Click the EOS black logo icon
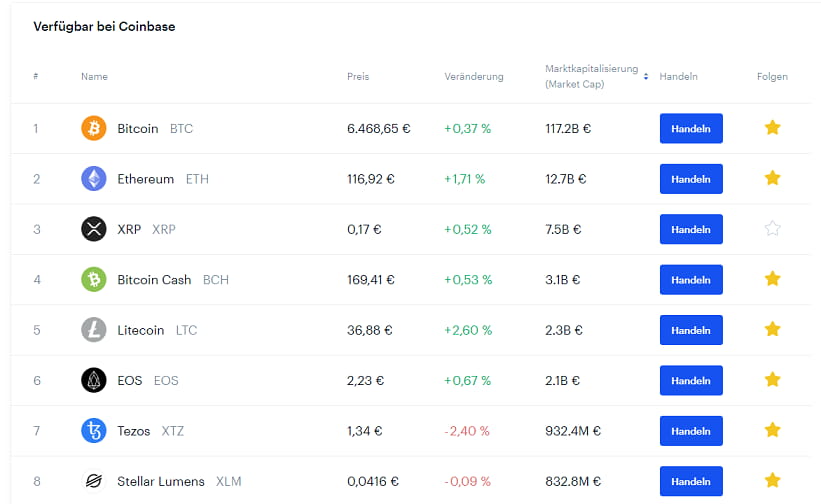 tap(94, 380)
